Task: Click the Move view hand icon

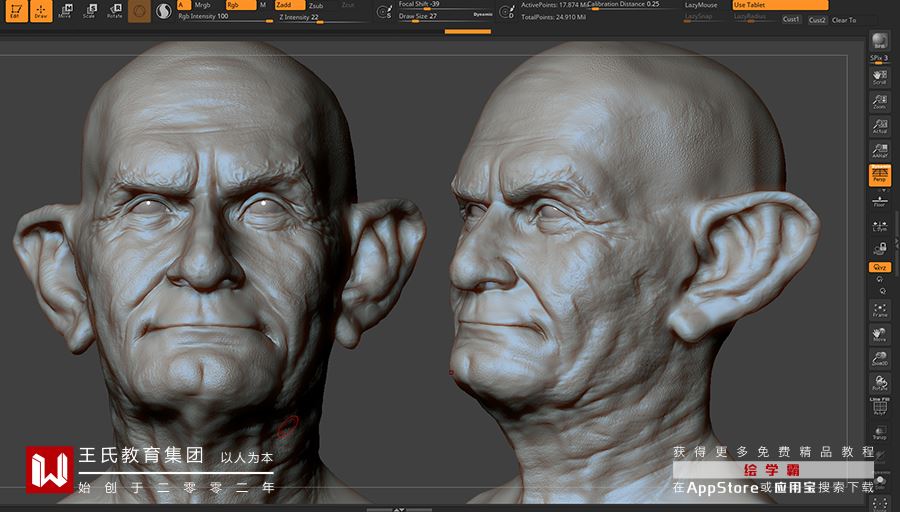Action: point(879,335)
